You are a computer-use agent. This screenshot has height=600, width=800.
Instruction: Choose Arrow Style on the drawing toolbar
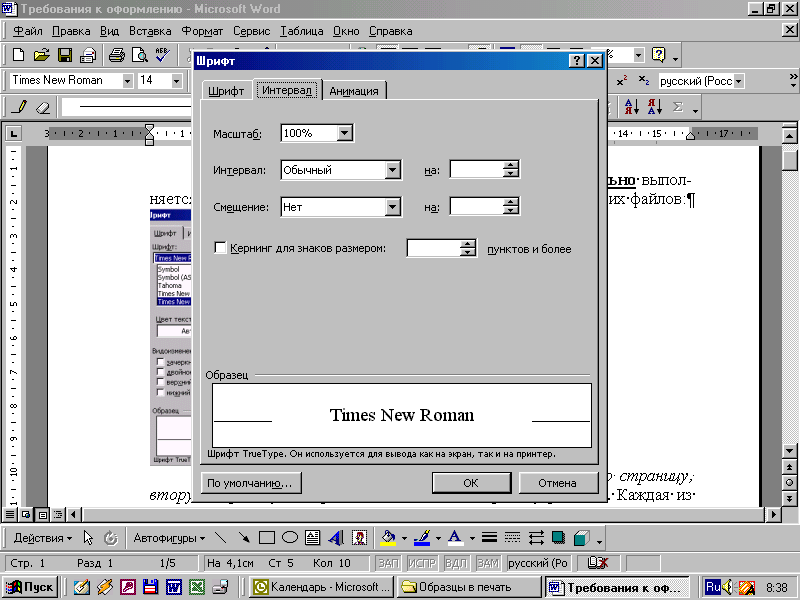(536, 538)
